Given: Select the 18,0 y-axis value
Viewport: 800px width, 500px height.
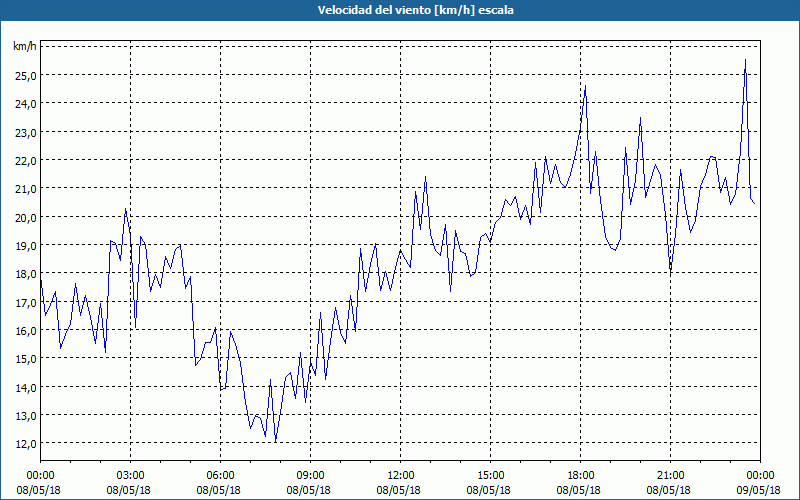Looking at the screenshot, I should pyautogui.click(x=25, y=273).
